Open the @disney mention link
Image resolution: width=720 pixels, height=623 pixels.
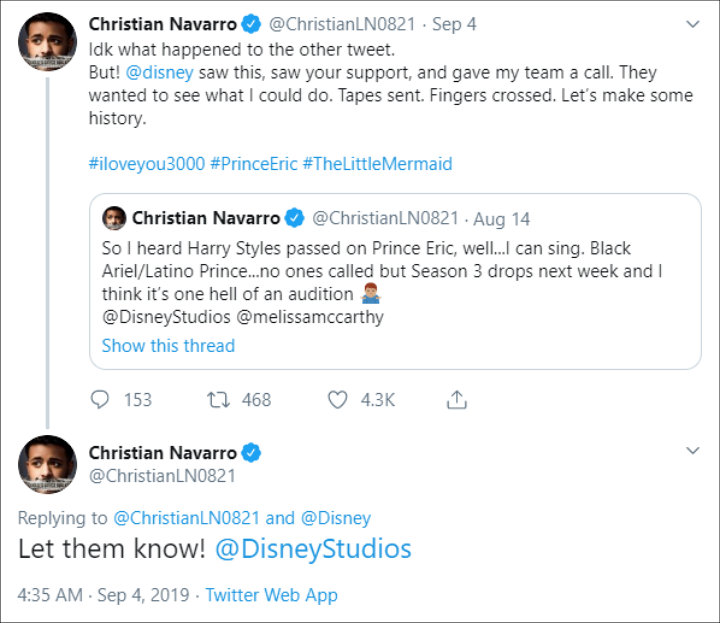tap(159, 73)
